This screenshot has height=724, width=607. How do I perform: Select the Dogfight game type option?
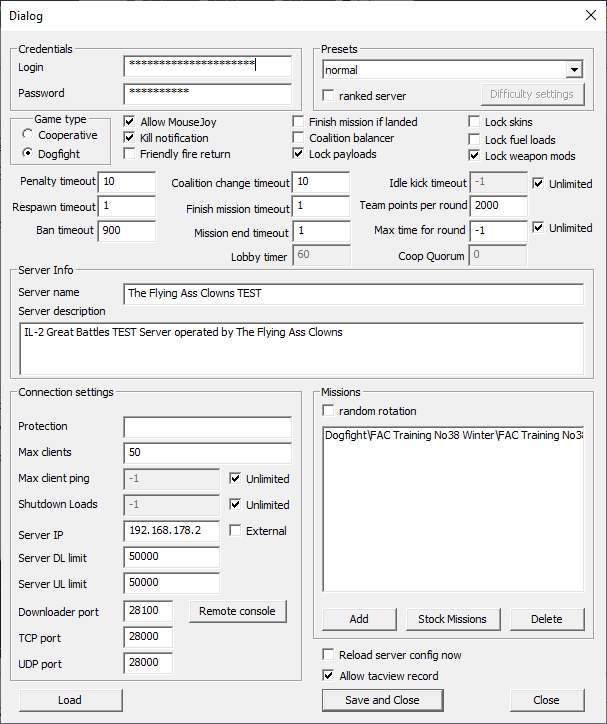tap(28, 154)
